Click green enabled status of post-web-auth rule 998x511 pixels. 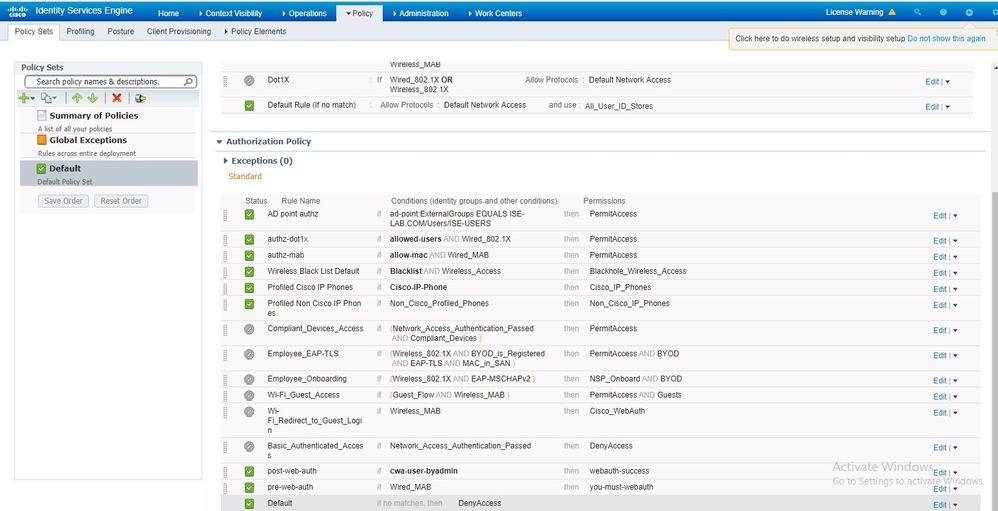tap(249, 472)
